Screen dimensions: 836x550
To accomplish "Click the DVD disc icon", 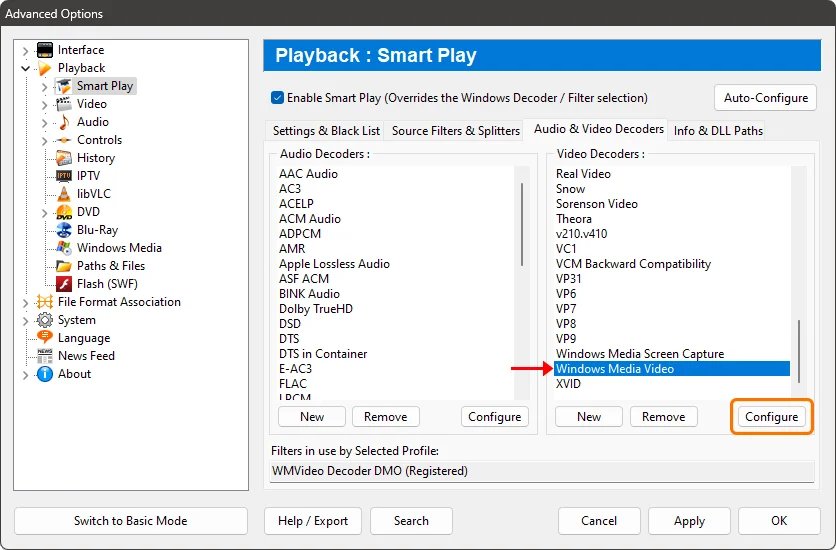I will [64, 212].
